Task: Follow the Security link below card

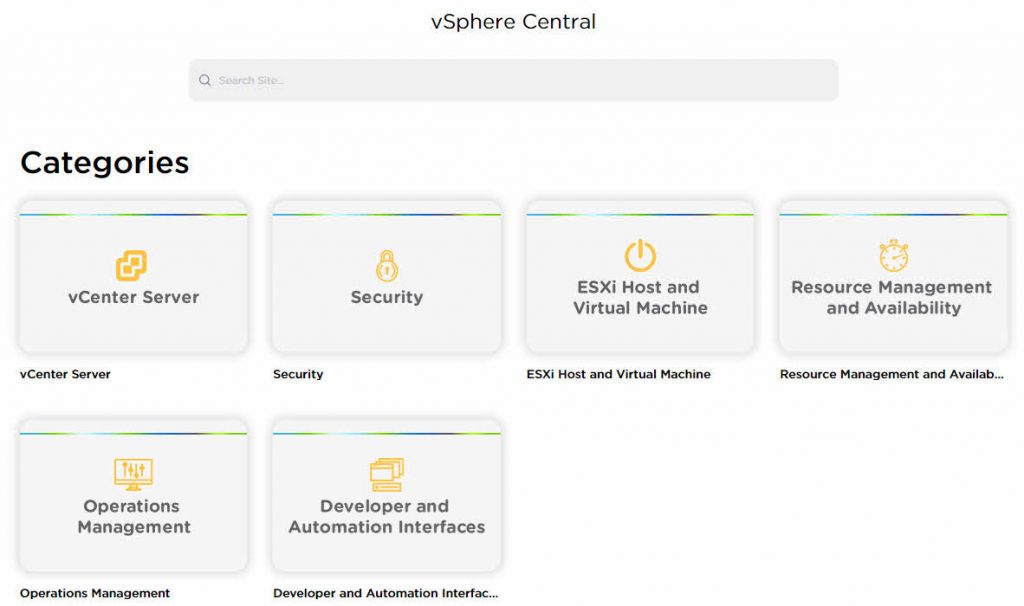Action: pyautogui.click(x=298, y=374)
